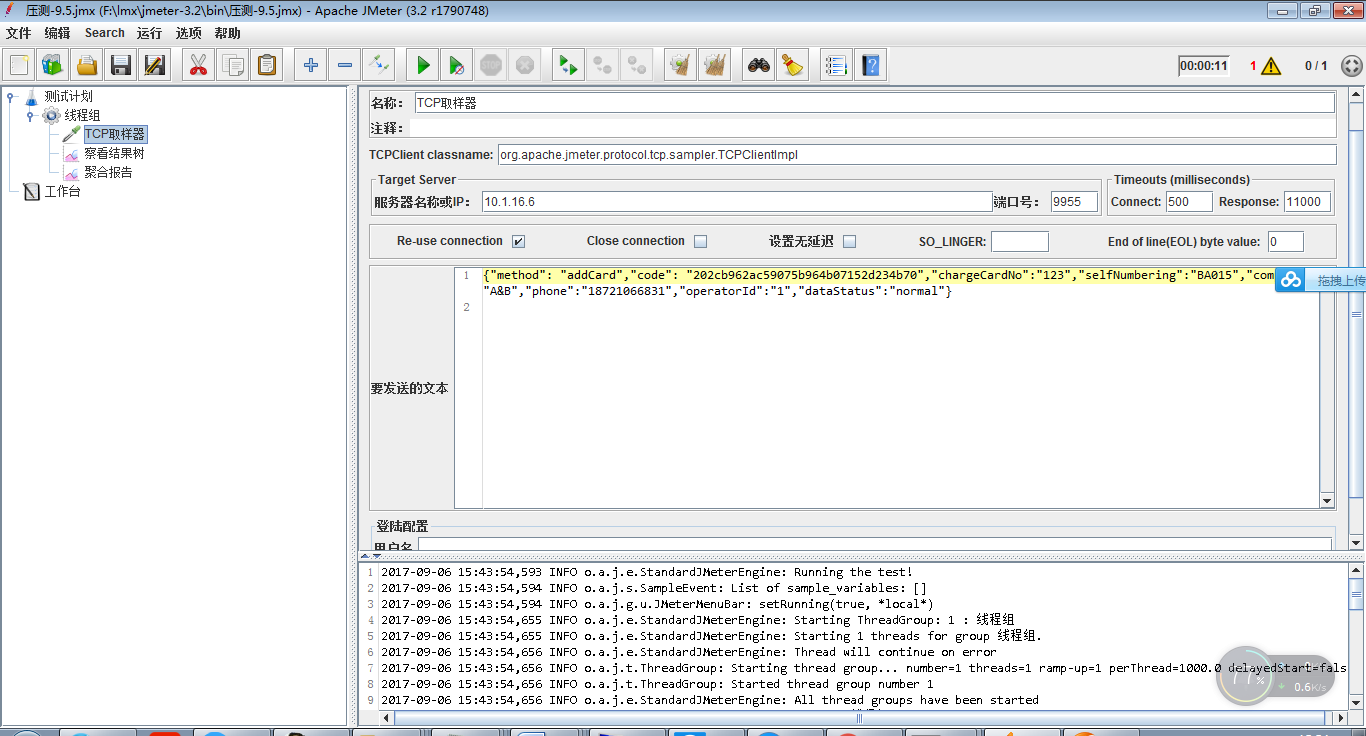Save the current test plan
Screen dimensions: 1366x736
click(x=119, y=64)
